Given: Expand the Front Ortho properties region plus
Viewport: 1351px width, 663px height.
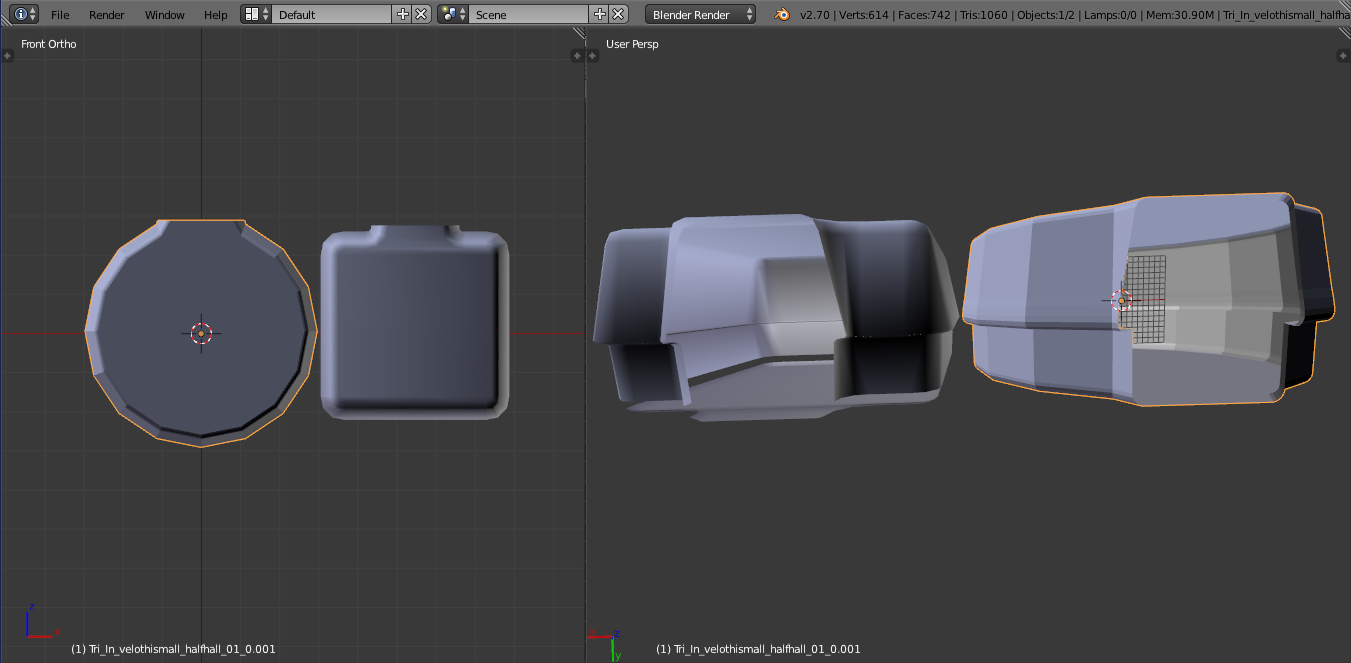Looking at the screenshot, I should 577,56.
